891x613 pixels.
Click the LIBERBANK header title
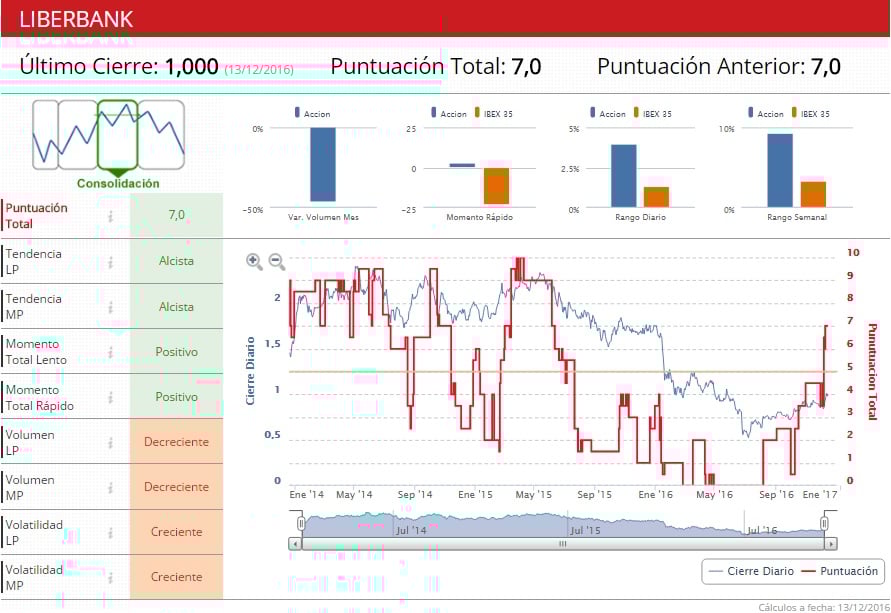(x=76, y=19)
